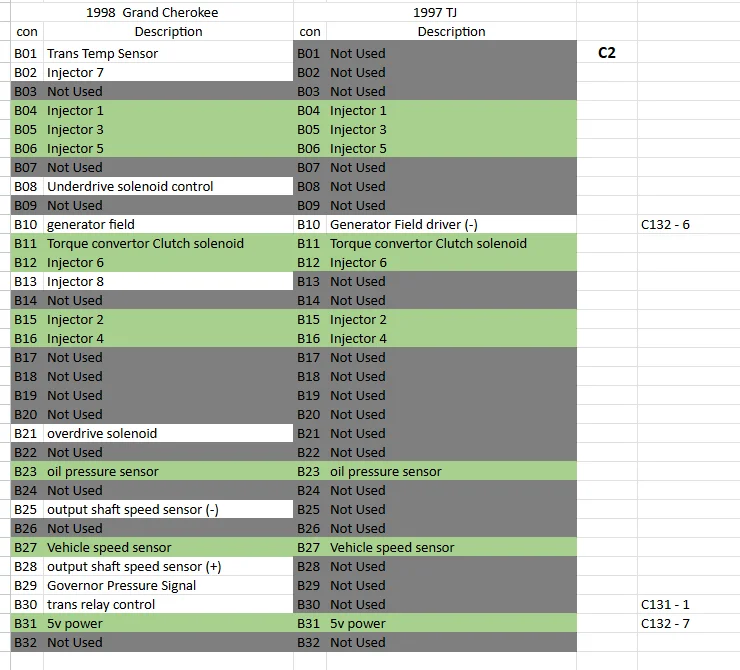Select the Underdrive solenoid control cell
The image size is (740, 670).
pyautogui.click(x=168, y=186)
